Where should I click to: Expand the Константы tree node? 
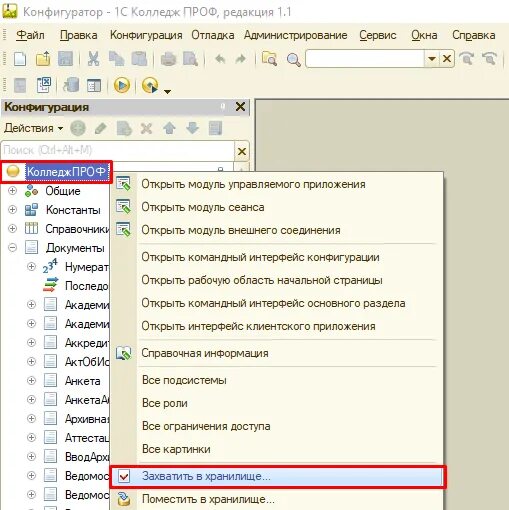pyautogui.click(x=12, y=209)
